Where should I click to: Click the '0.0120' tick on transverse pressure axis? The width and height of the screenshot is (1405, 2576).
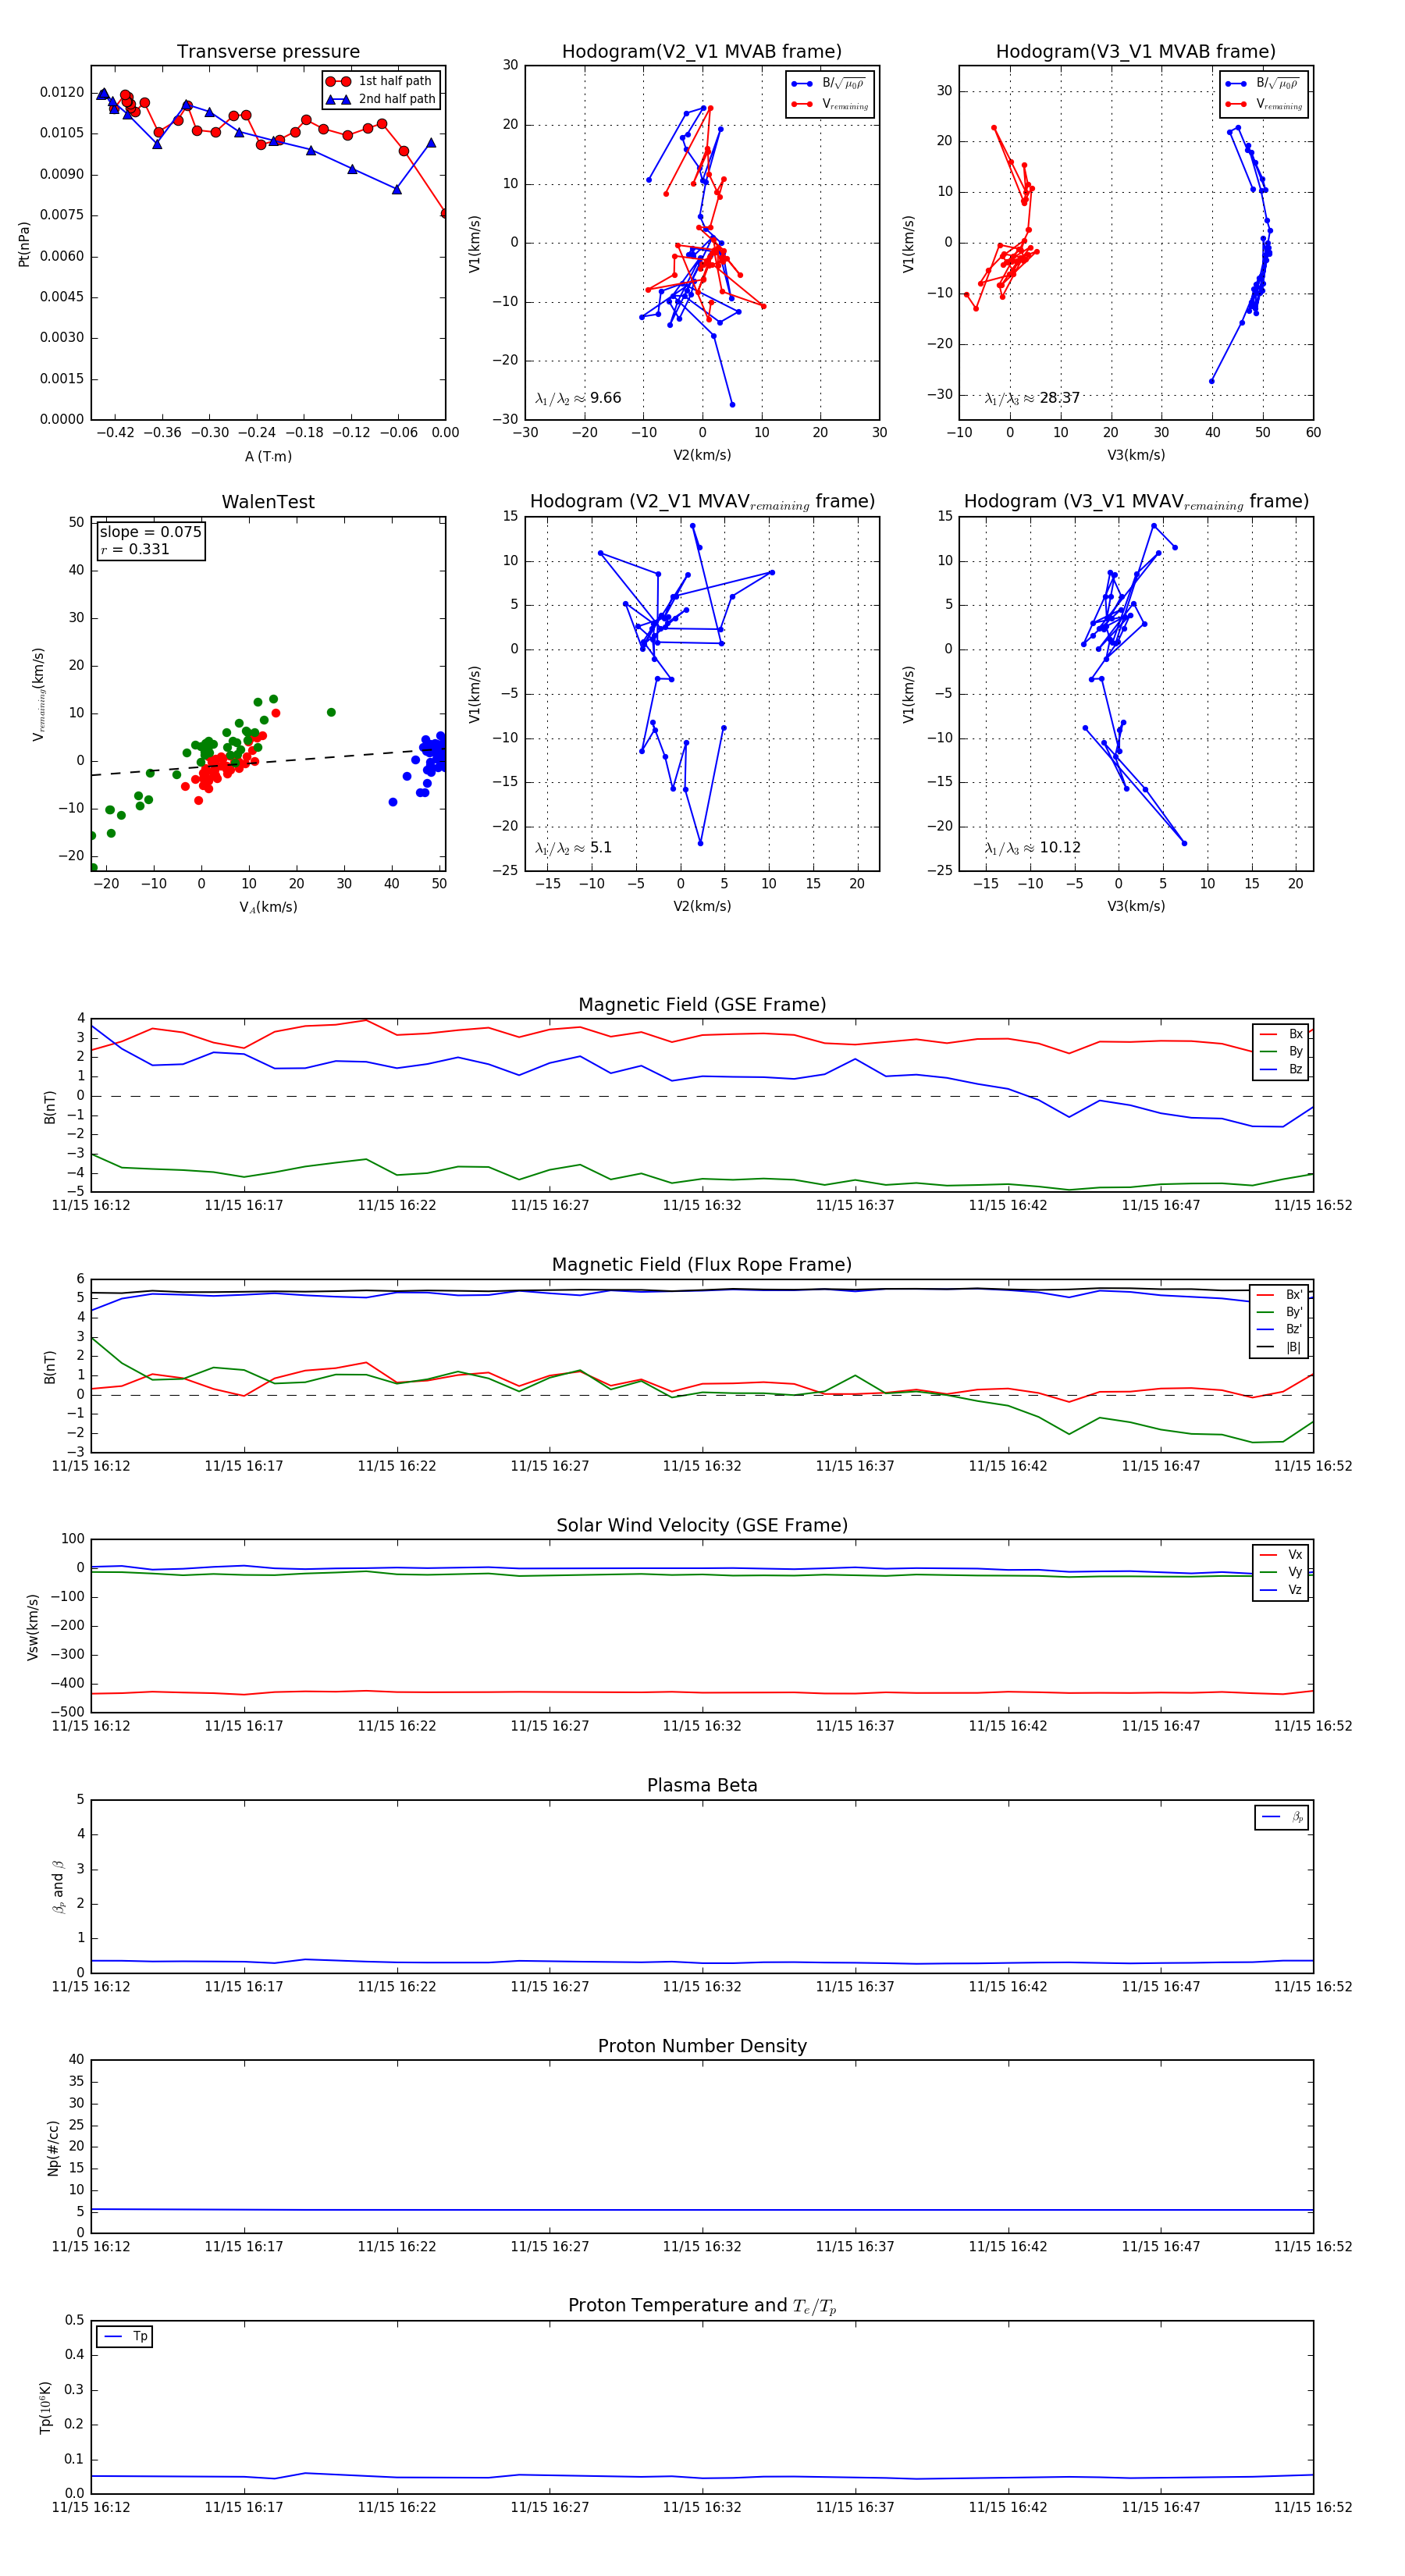tap(62, 92)
